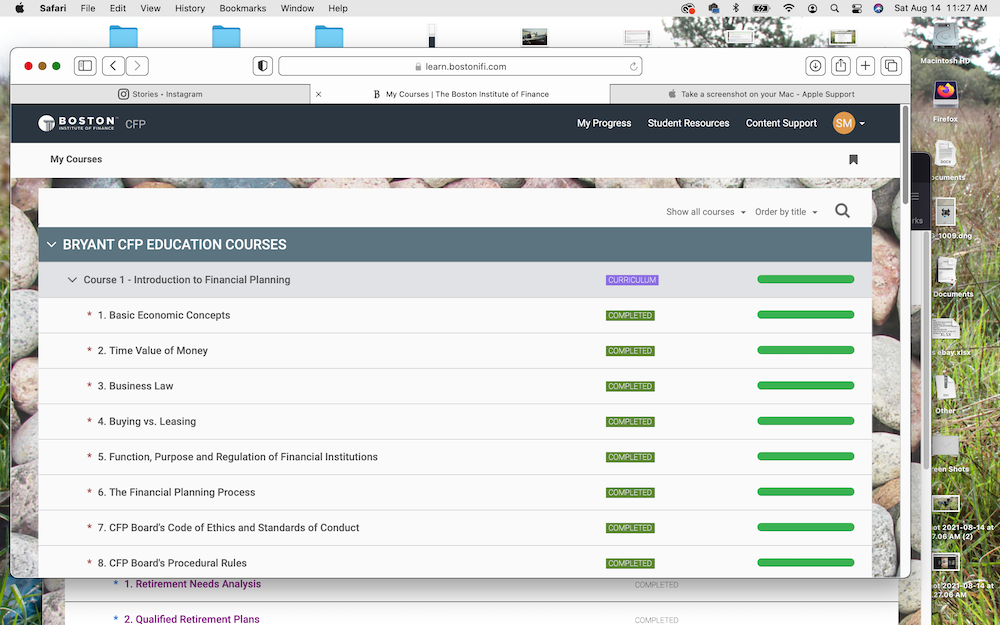The height and width of the screenshot is (625, 1000).
Task: Open the Safari menu
Action: pos(52,8)
